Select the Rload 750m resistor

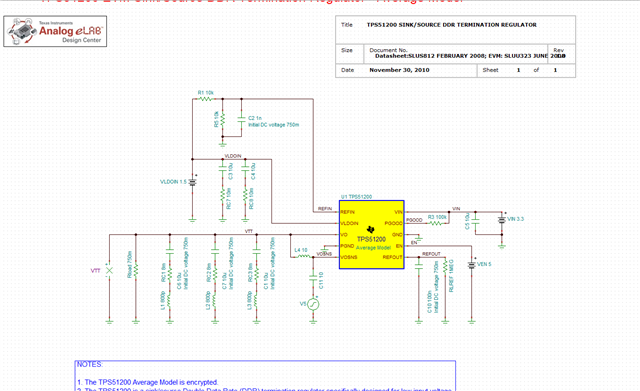(136, 270)
